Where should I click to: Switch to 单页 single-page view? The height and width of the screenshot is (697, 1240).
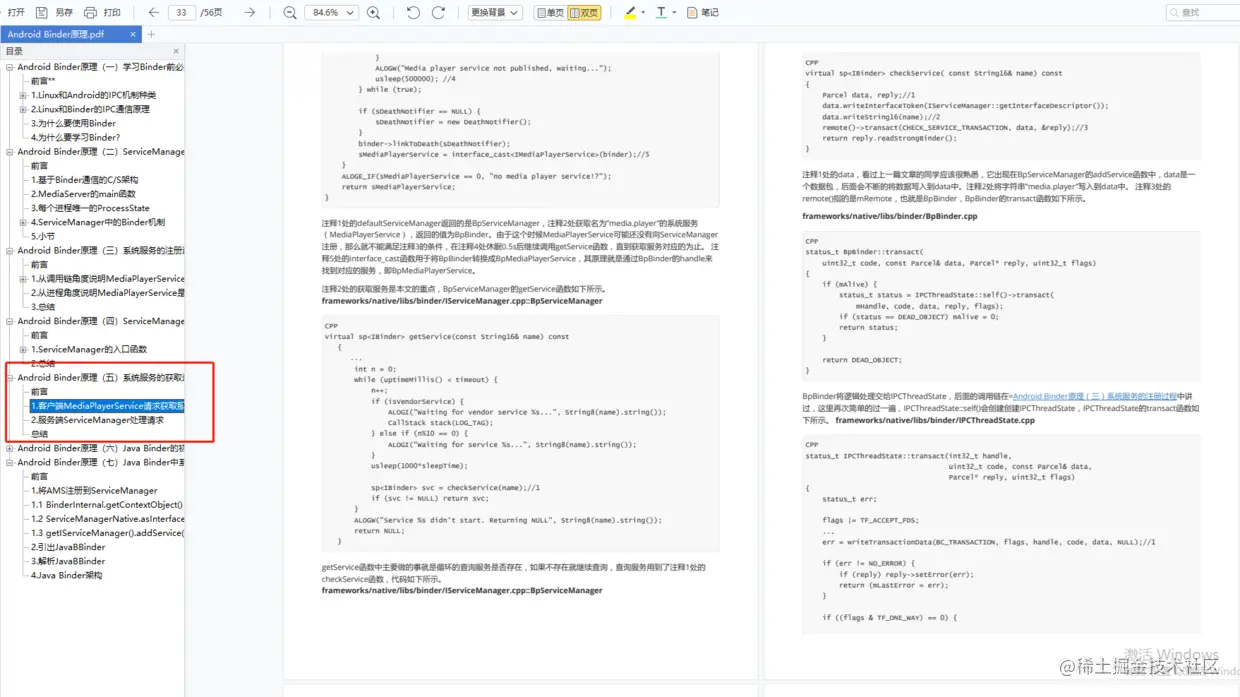(550, 13)
